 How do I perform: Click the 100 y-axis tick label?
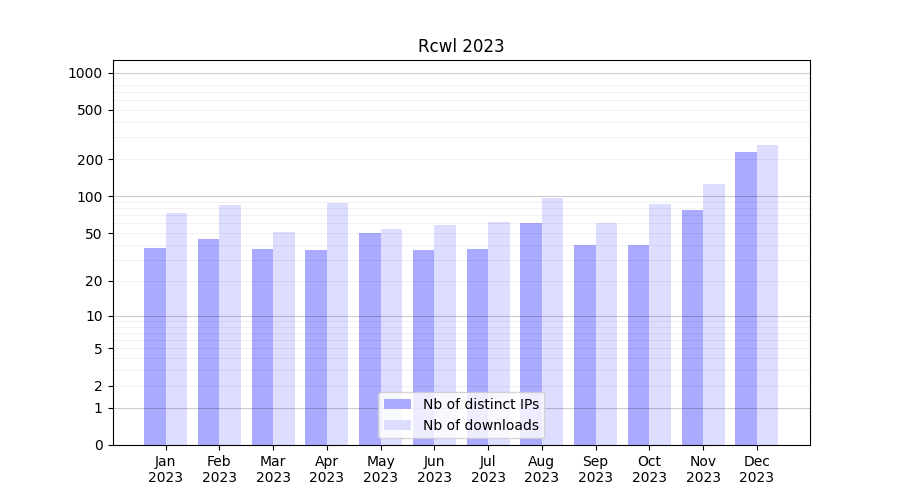pos(89,197)
